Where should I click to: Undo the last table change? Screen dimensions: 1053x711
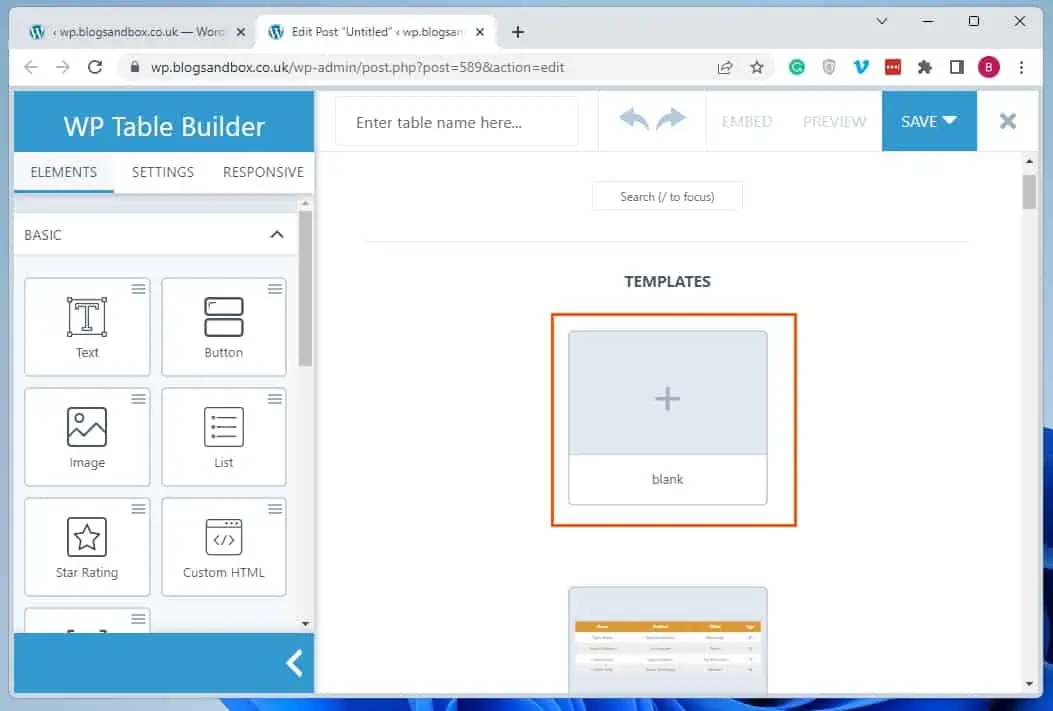coord(633,120)
